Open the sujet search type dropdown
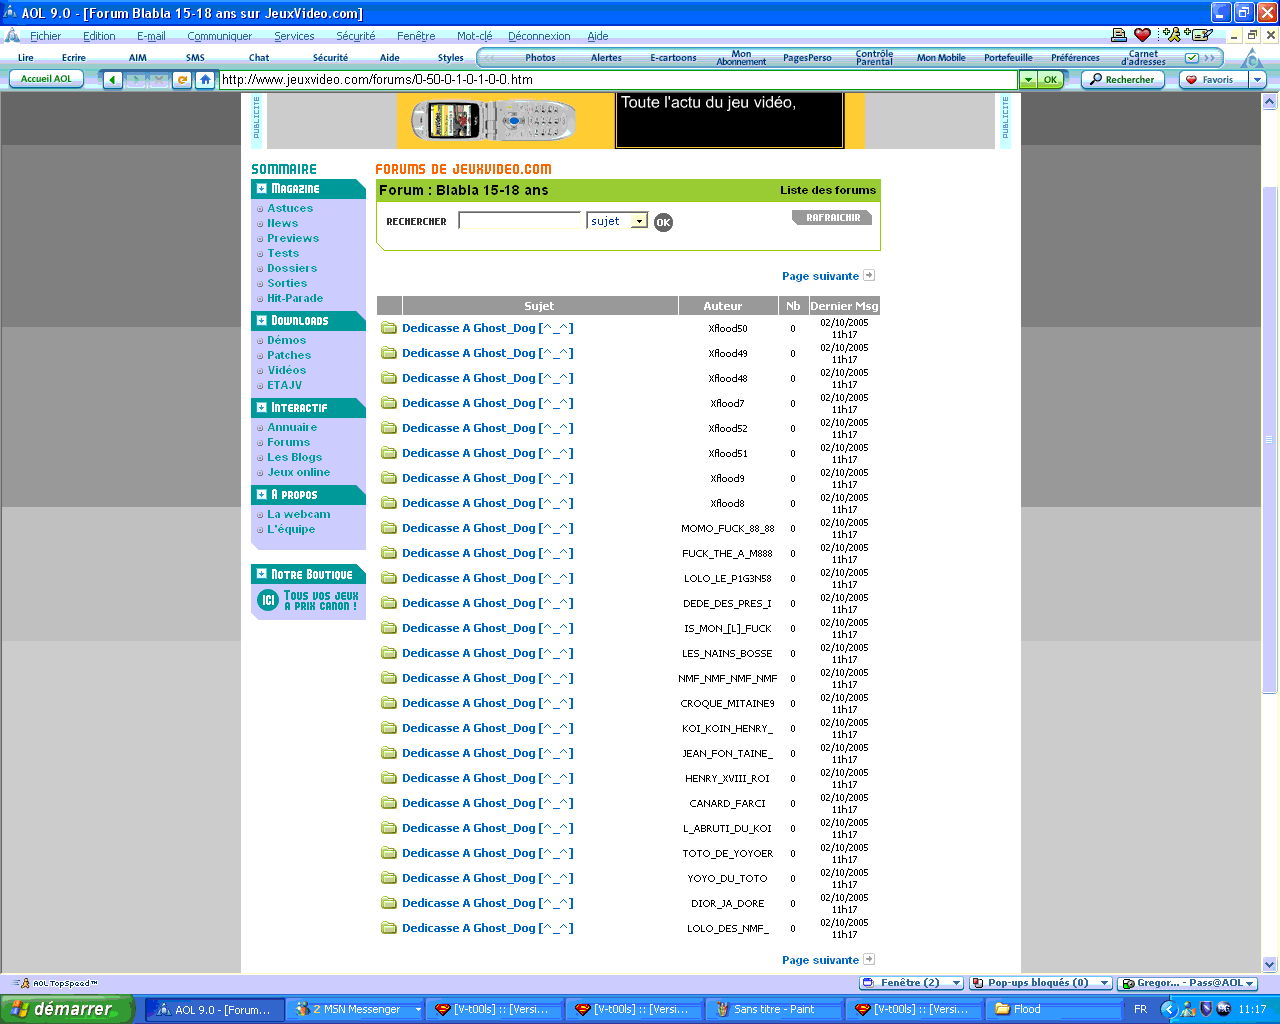The height and width of the screenshot is (1024, 1280). point(639,221)
